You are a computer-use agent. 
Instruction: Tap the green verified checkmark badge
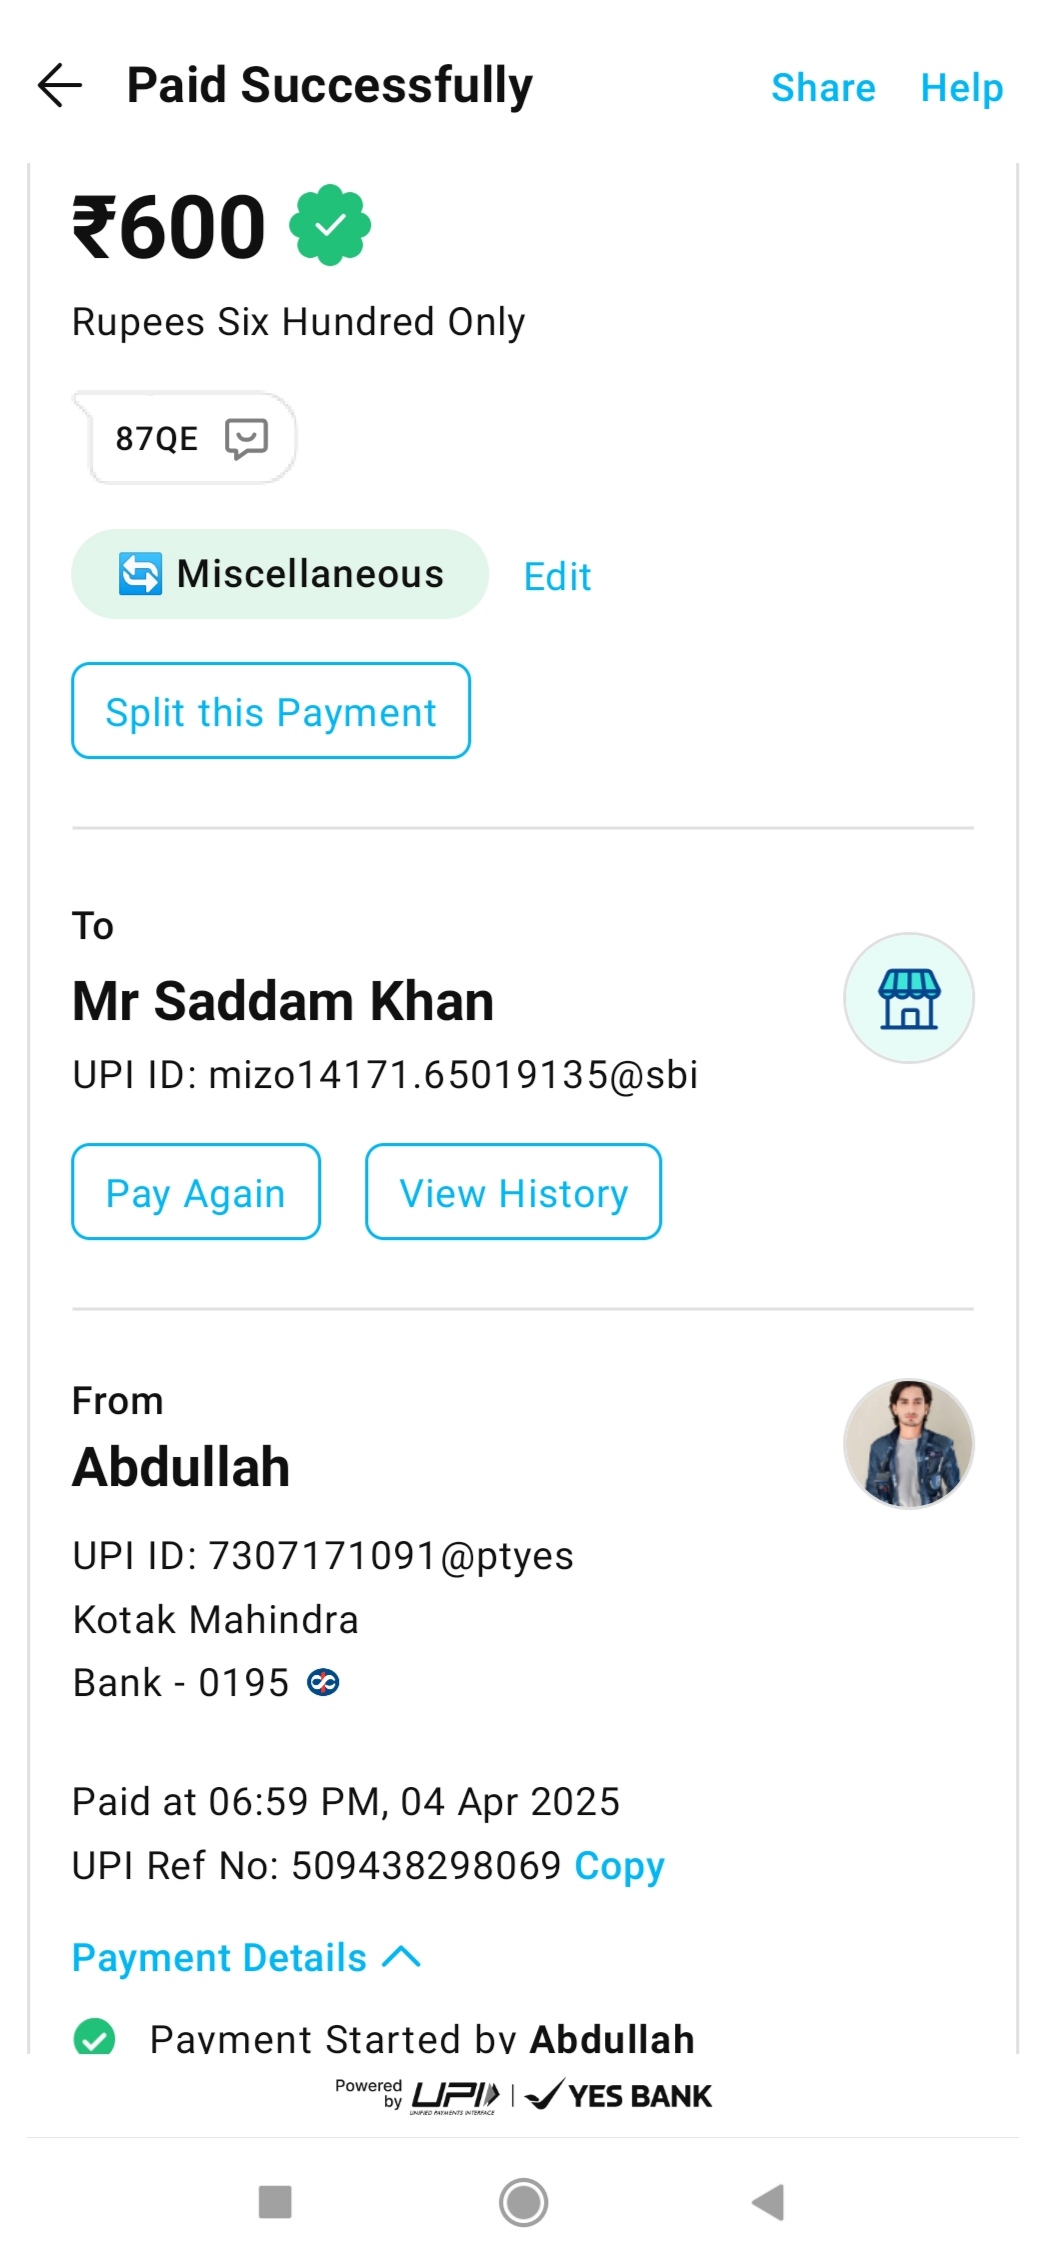click(x=330, y=226)
